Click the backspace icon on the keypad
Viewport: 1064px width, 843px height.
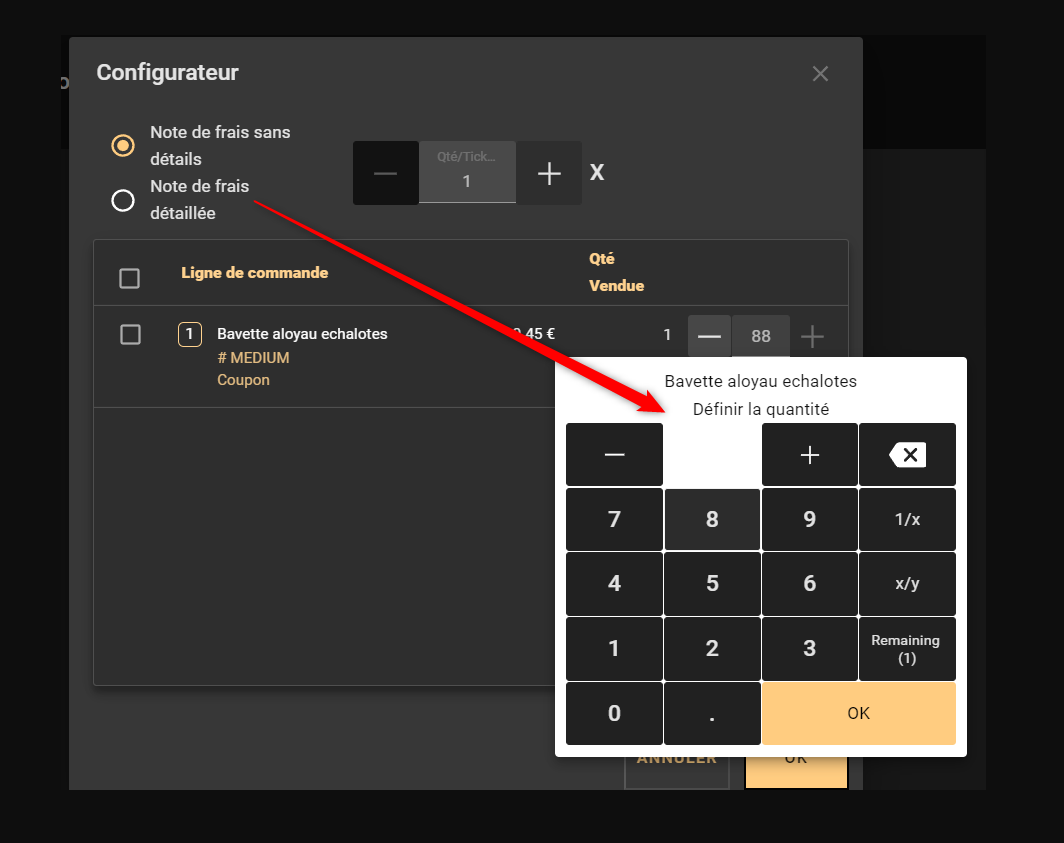[x=907, y=455]
